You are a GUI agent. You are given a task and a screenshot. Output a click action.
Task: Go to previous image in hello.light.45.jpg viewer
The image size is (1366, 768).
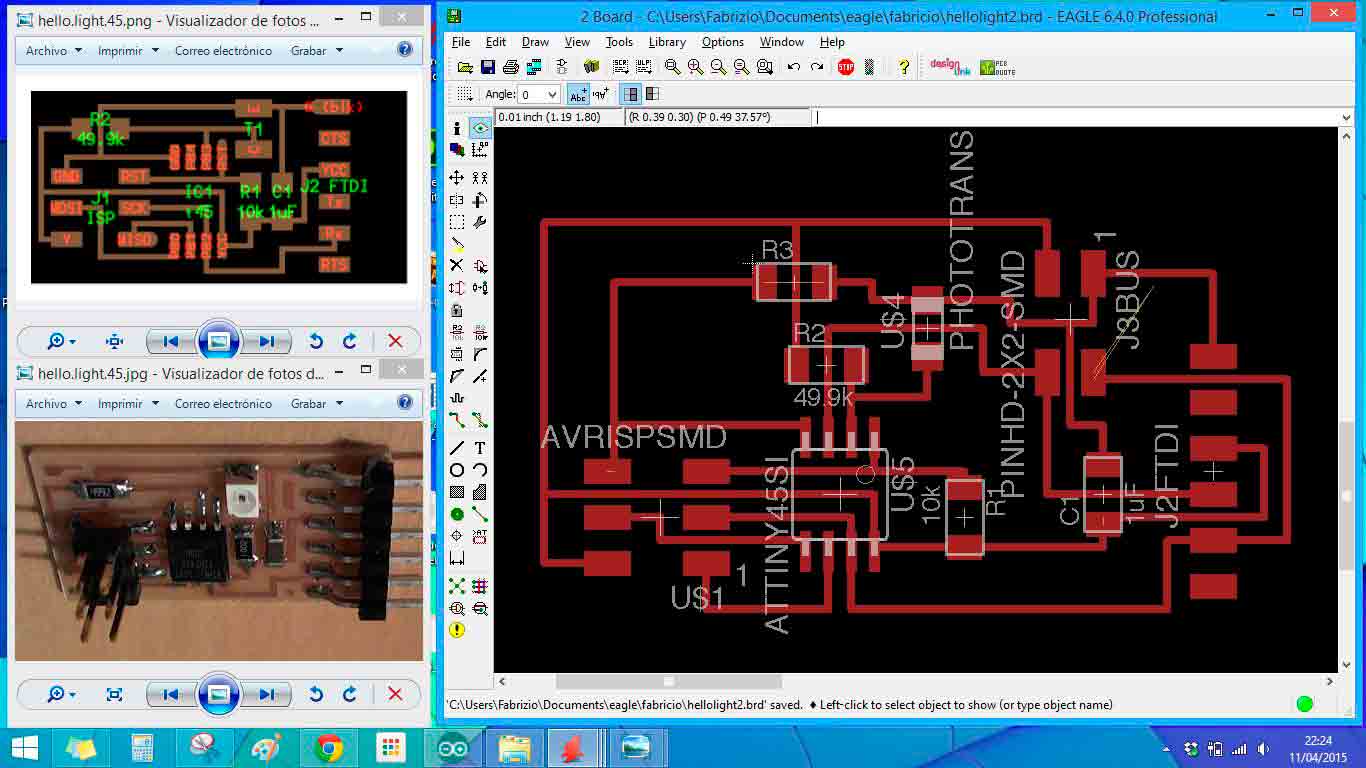(169, 694)
